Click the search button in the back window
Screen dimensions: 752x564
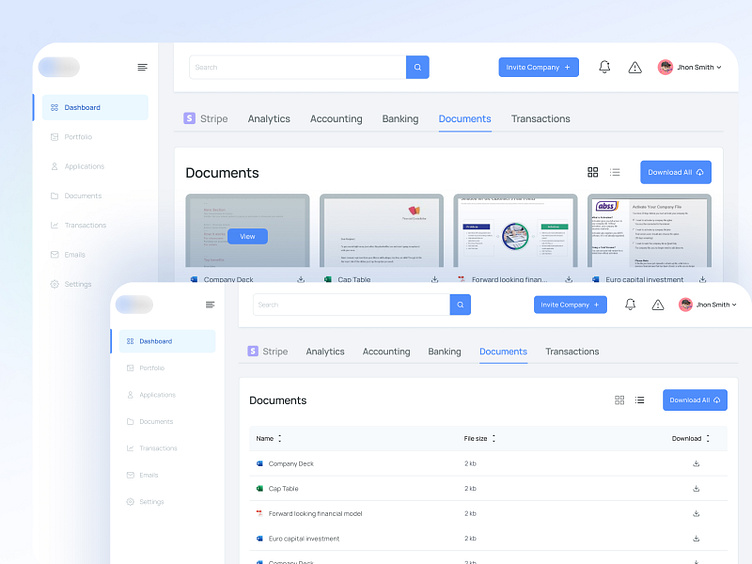click(x=417, y=67)
